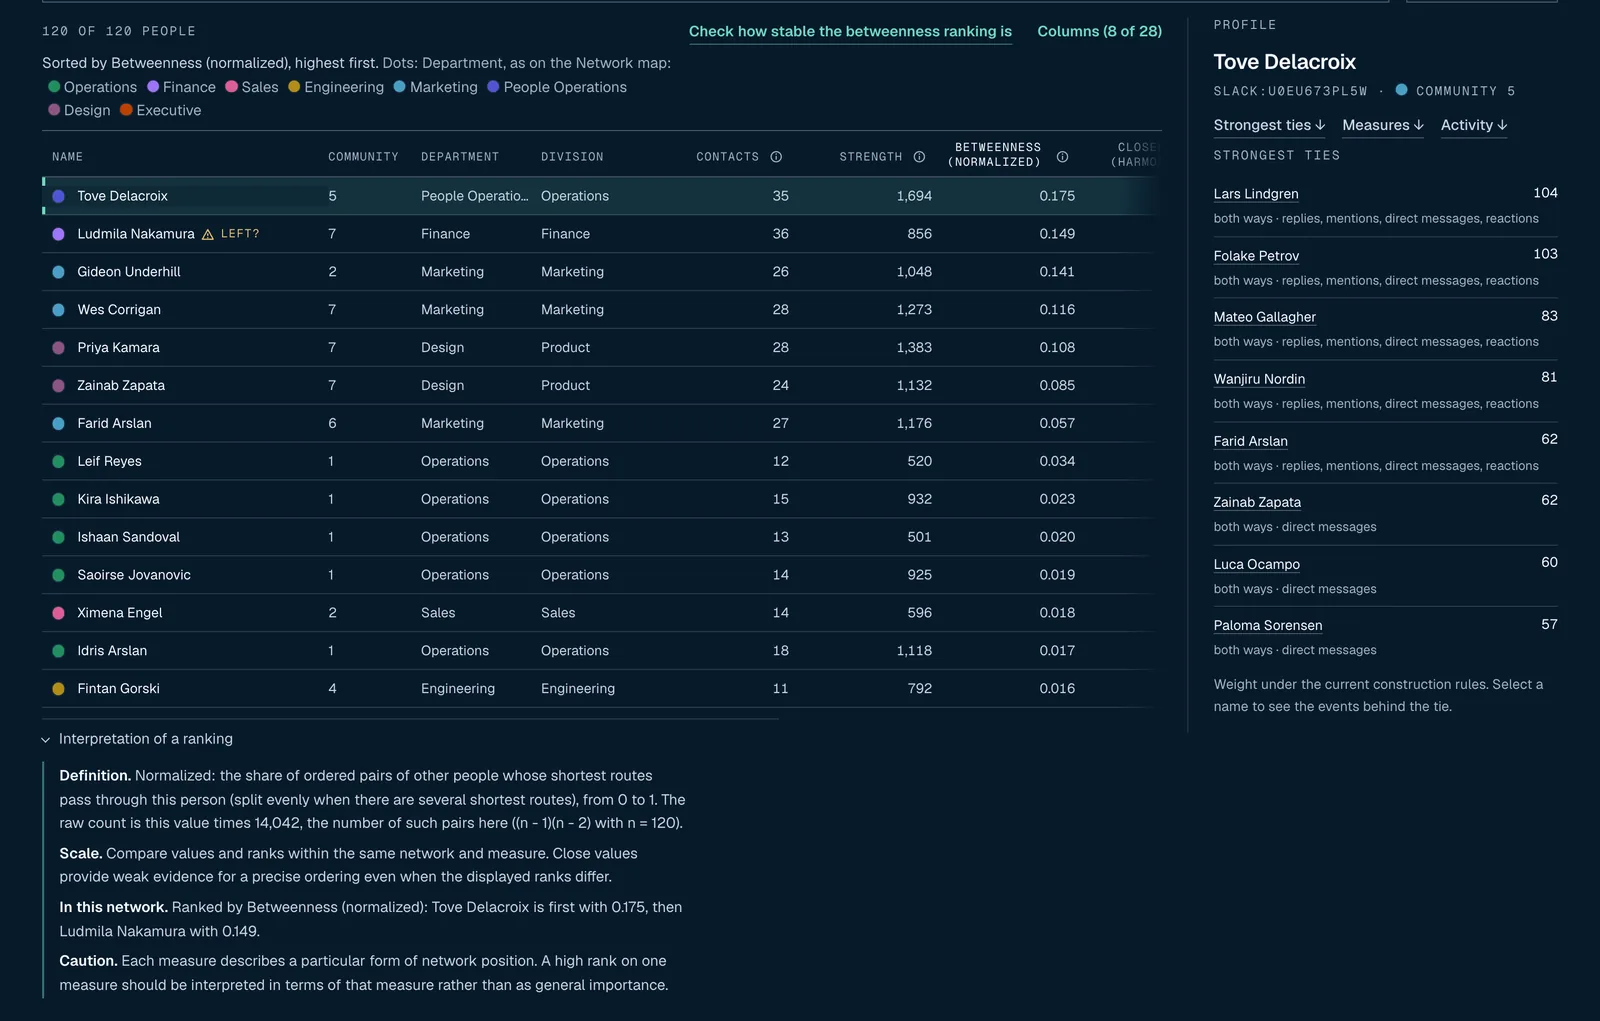Open Farid Arslan link in strongest ties

(1250, 441)
